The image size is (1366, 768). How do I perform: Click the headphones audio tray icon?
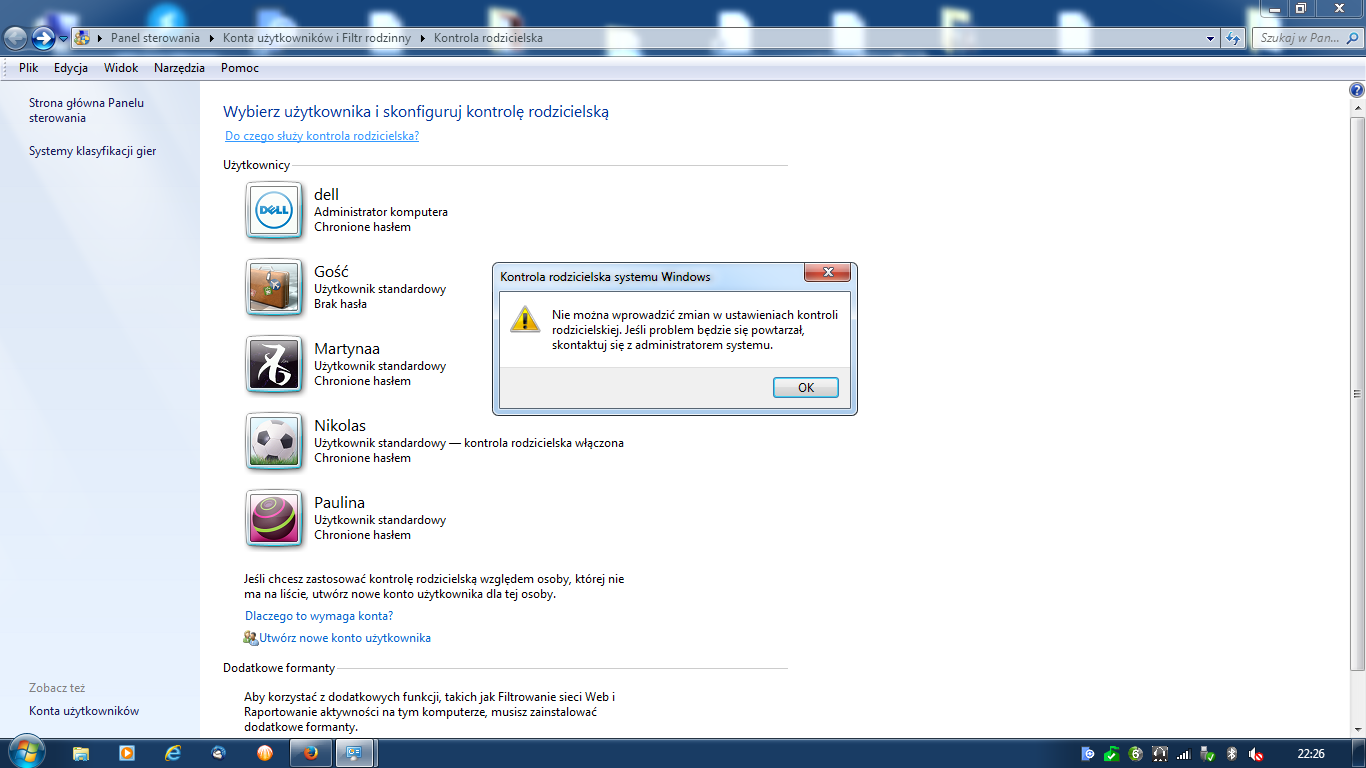(x=1160, y=754)
